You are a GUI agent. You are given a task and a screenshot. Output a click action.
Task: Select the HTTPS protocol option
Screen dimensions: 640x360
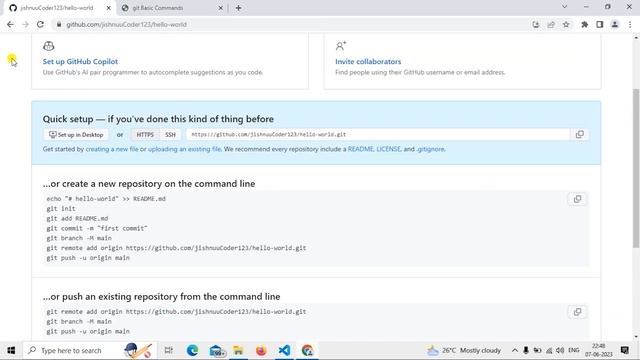pos(145,134)
